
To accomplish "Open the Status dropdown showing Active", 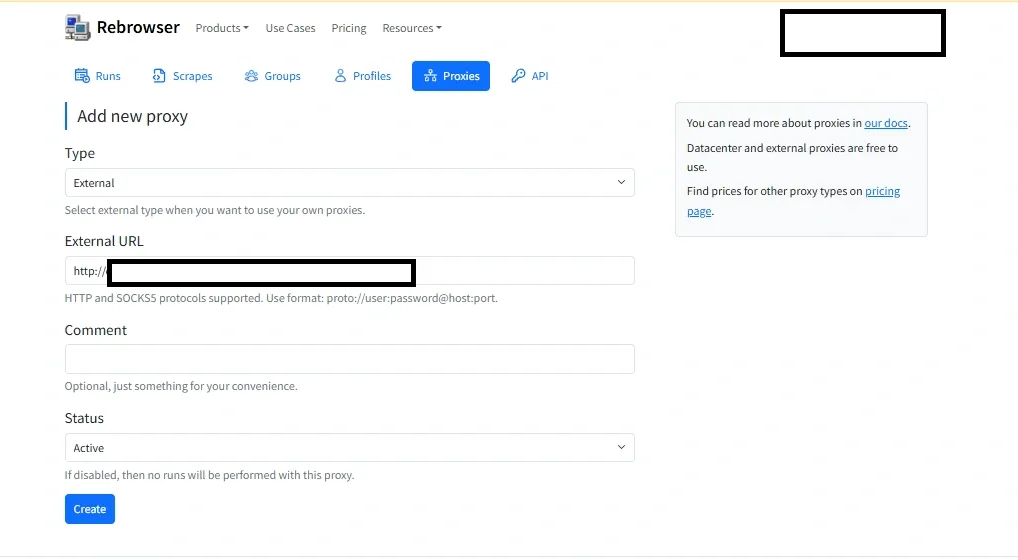I will click(x=349, y=447).
